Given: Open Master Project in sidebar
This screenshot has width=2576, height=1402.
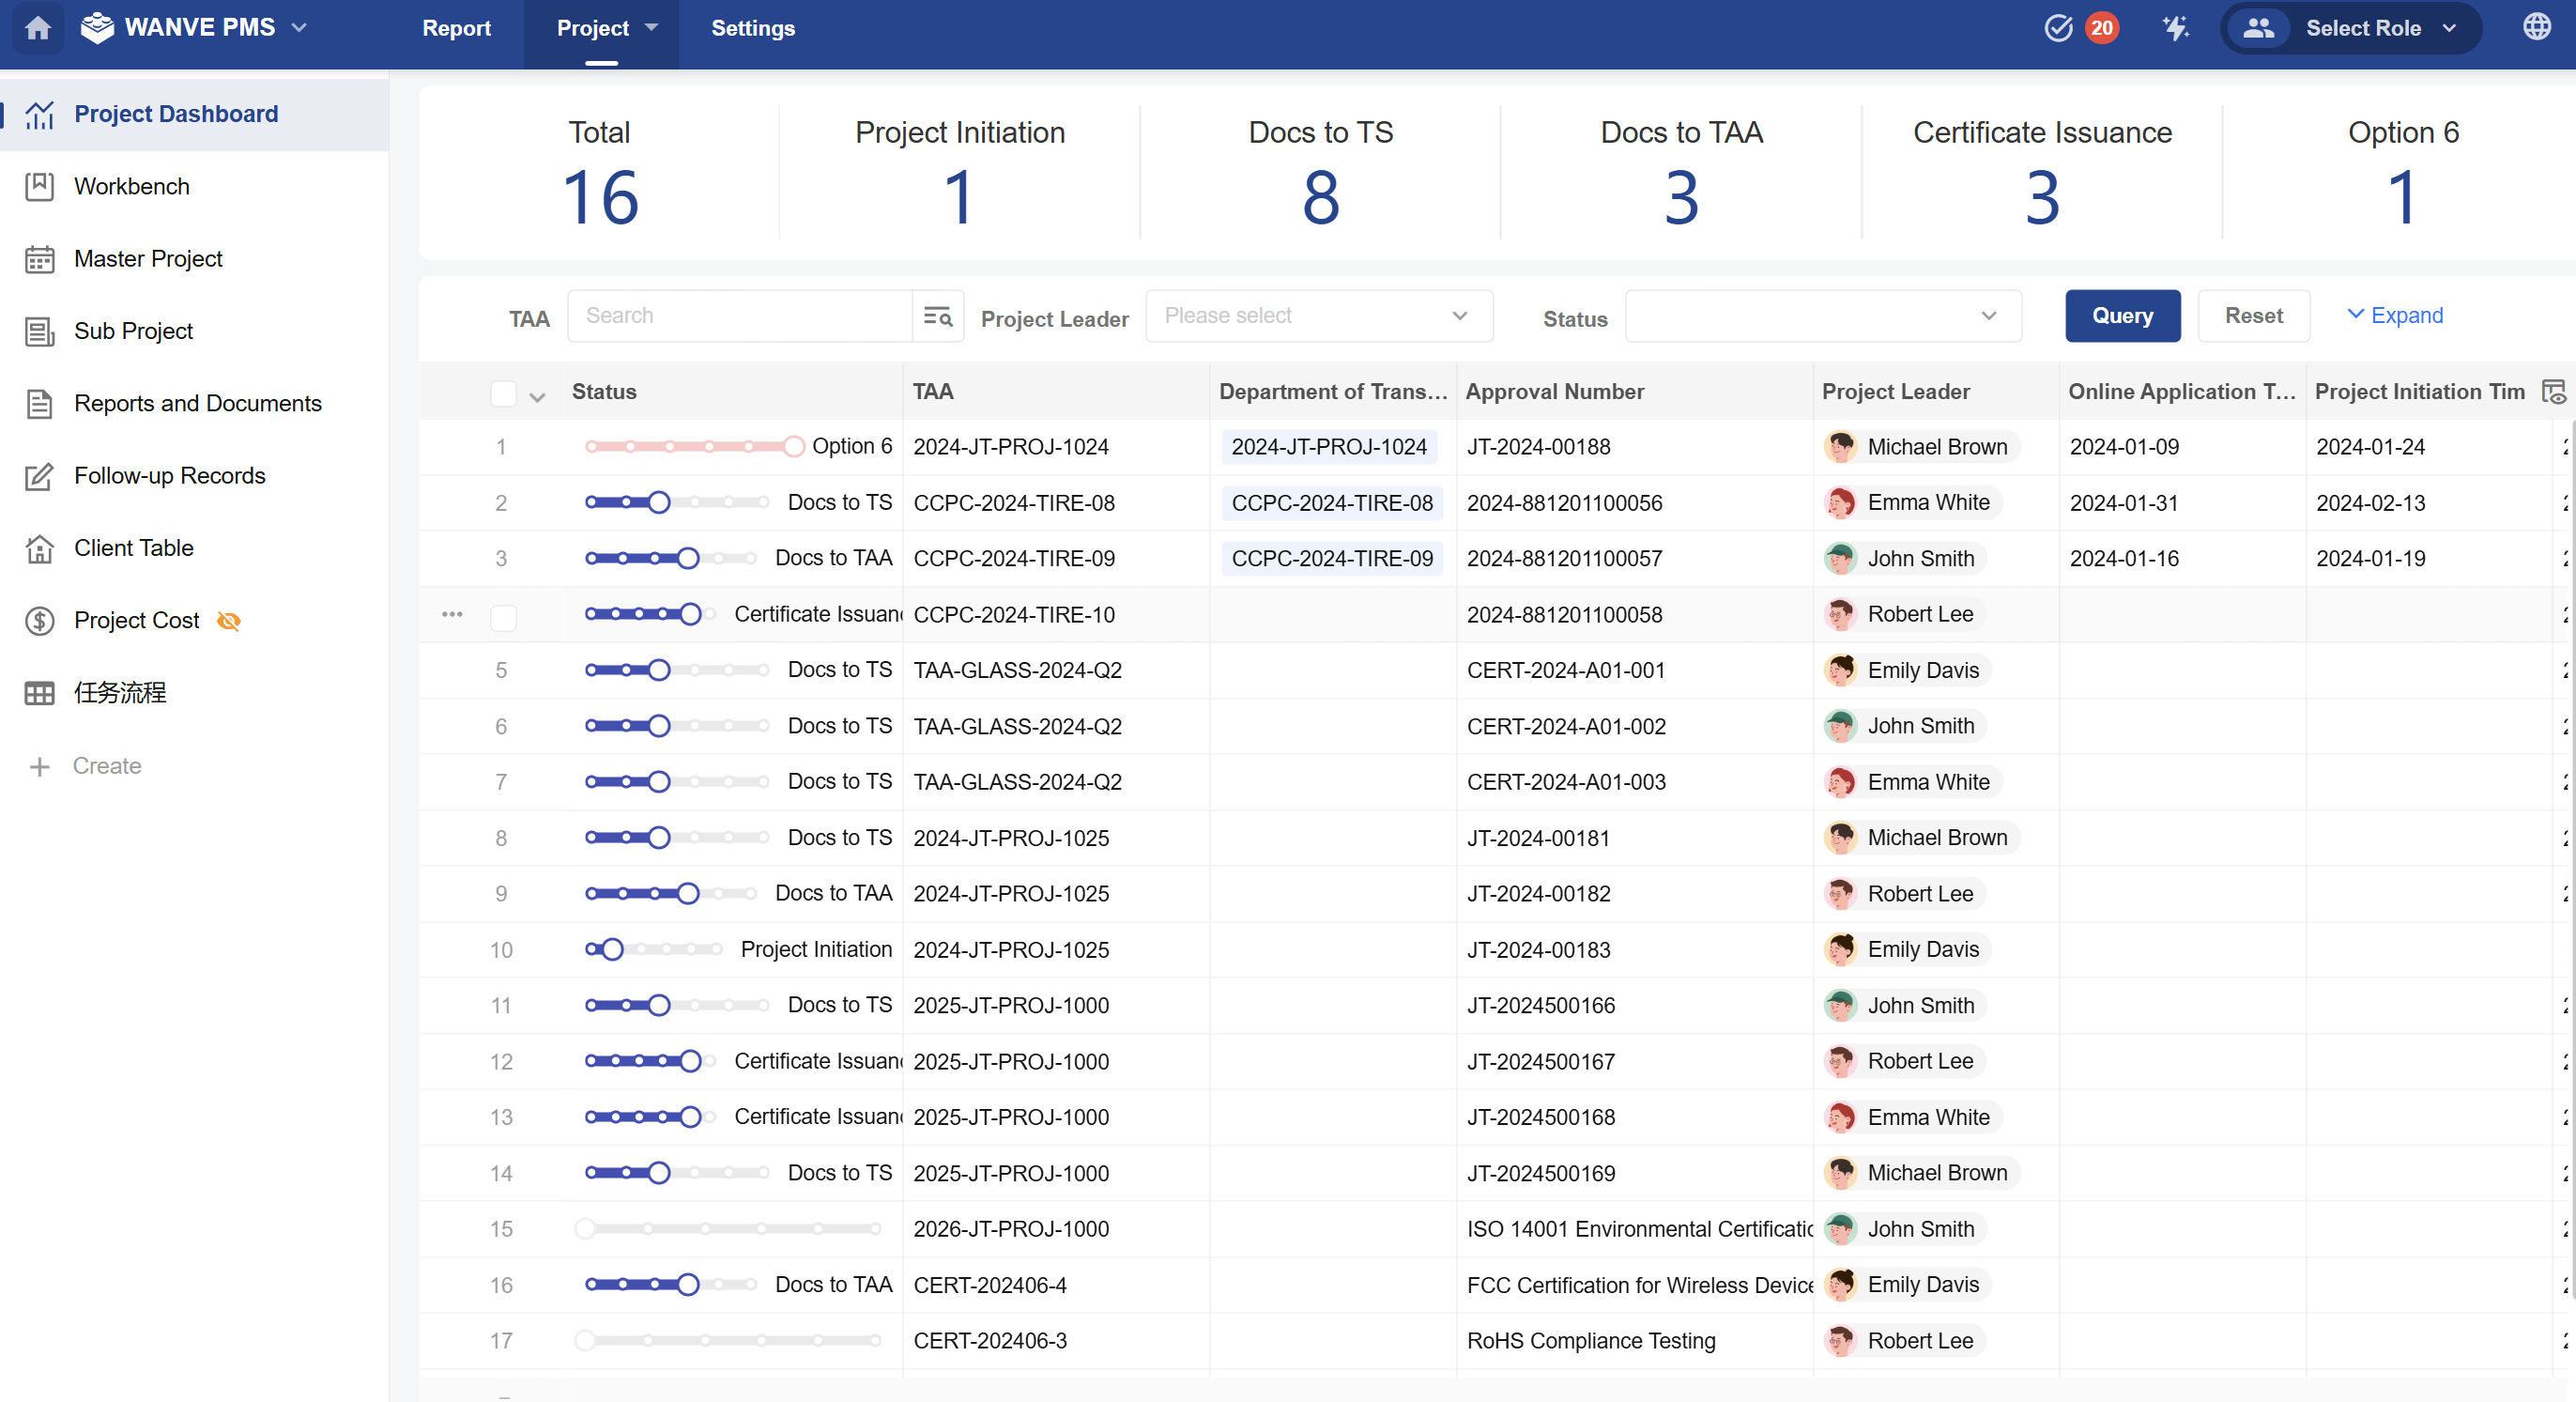Looking at the screenshot, I should 194,259.
